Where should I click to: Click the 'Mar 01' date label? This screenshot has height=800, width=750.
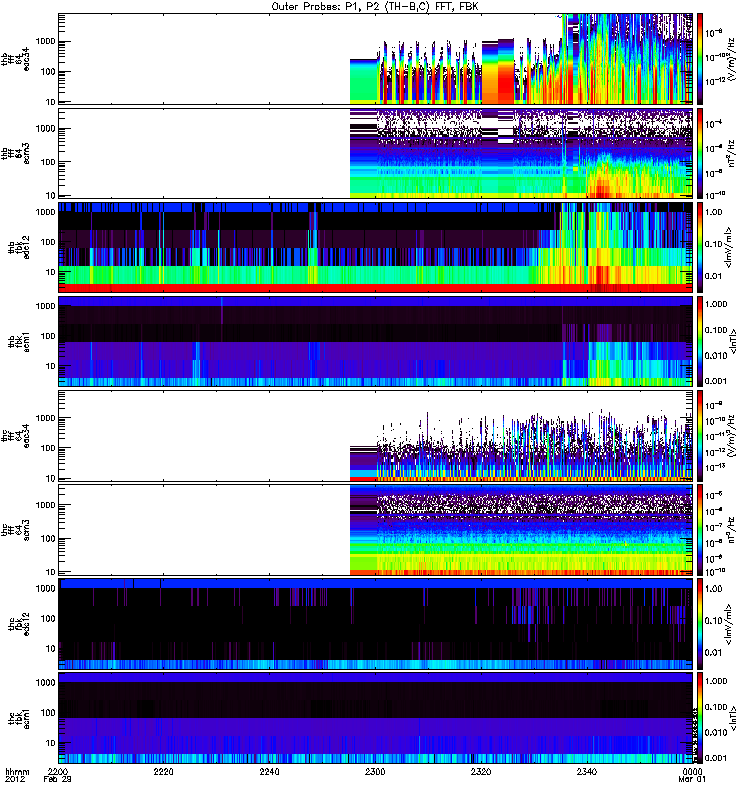[x=685, y=782]
